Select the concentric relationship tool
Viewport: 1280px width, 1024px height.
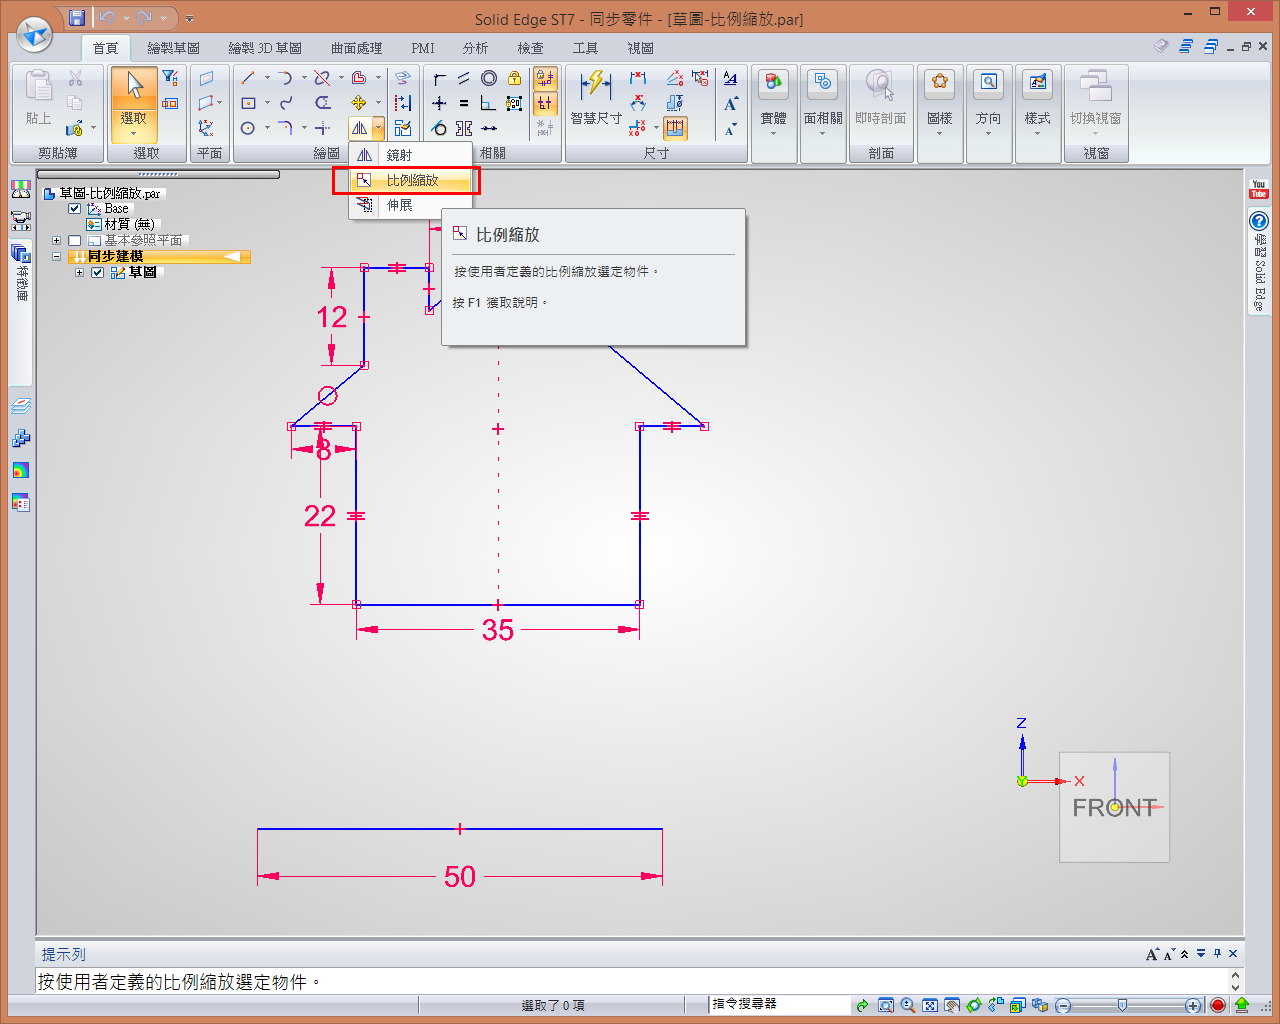[489, 78]
